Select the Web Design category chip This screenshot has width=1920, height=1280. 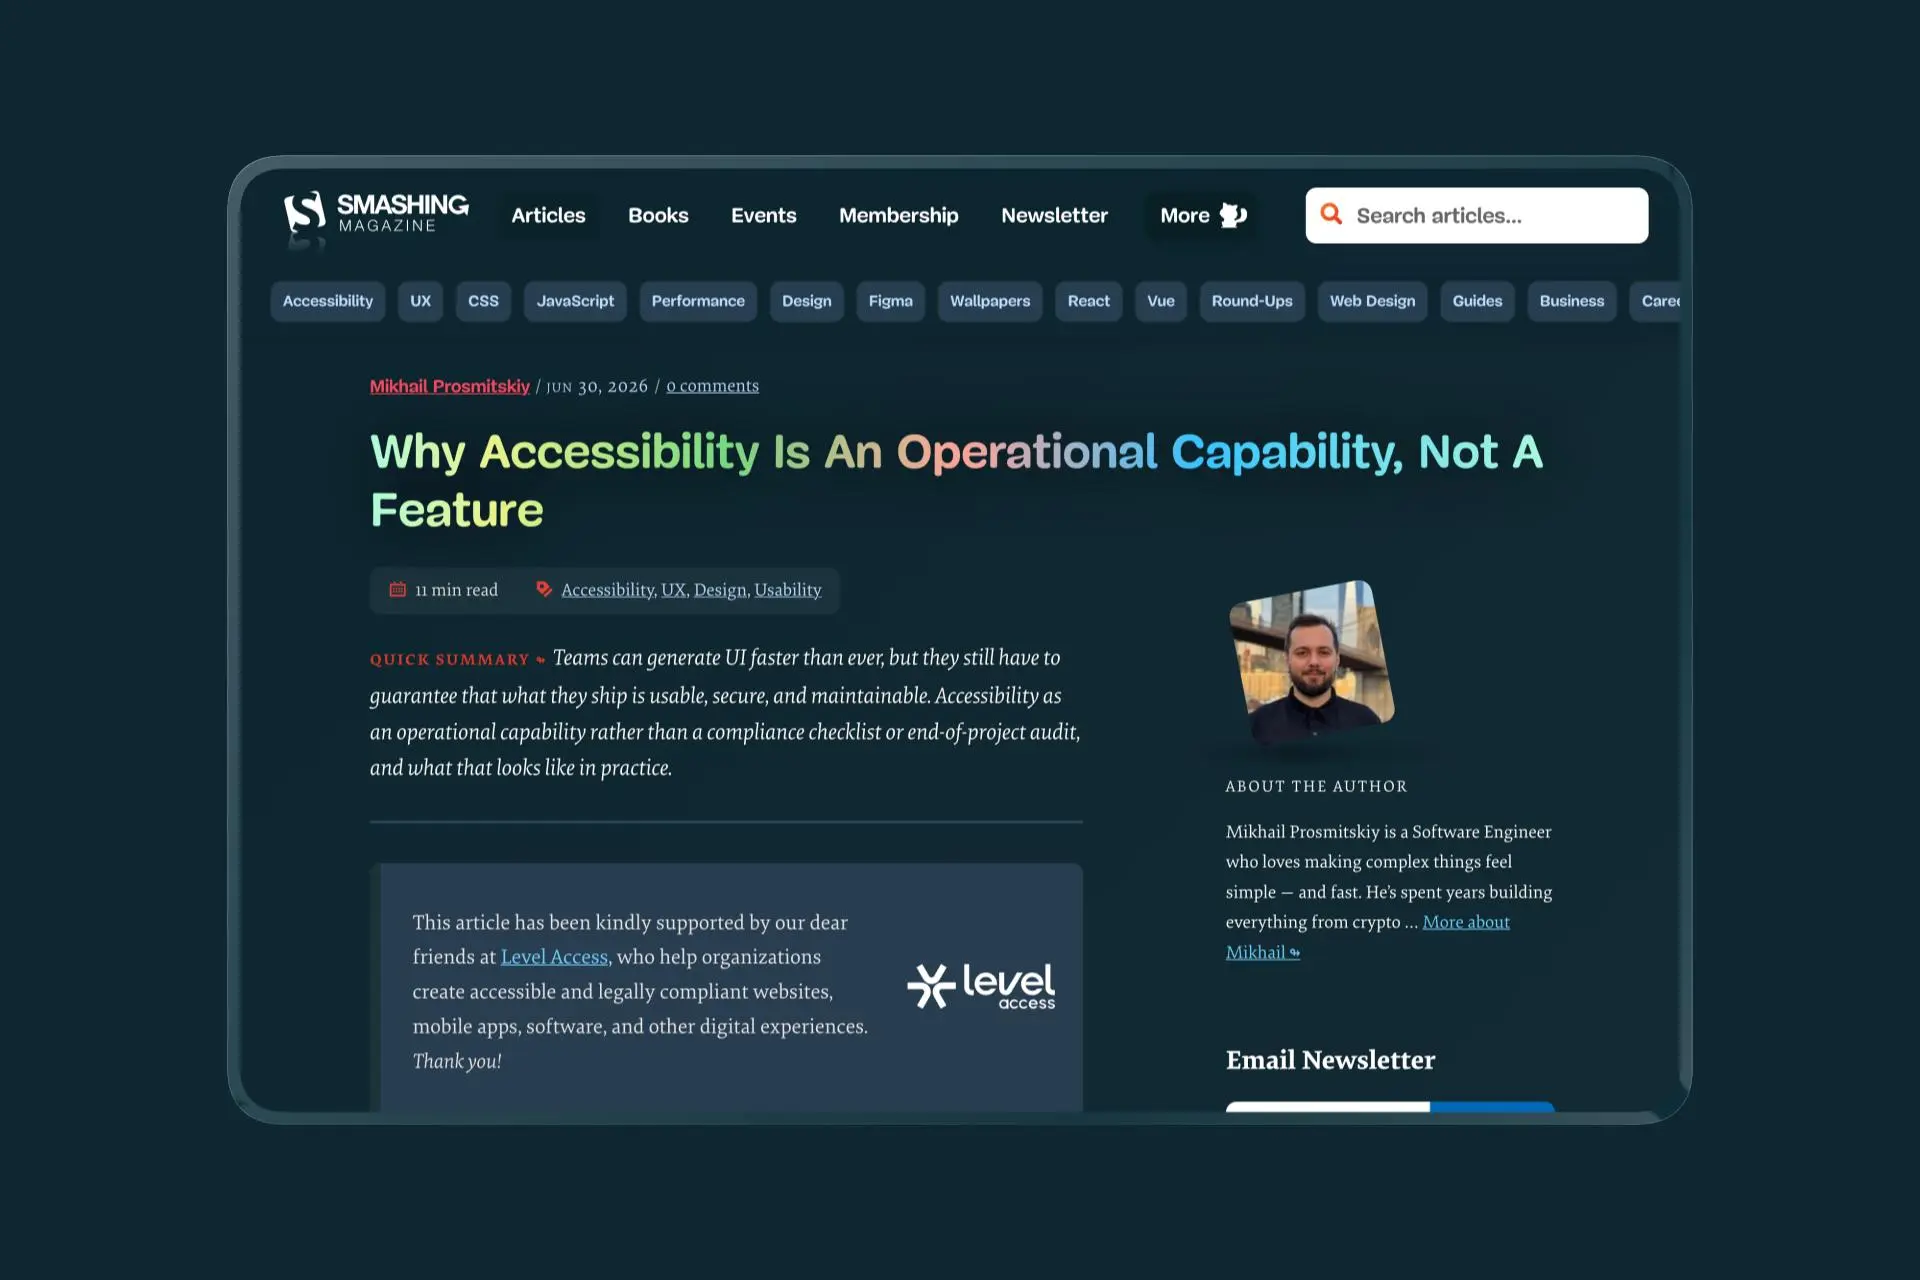[x=1372, y=301]
